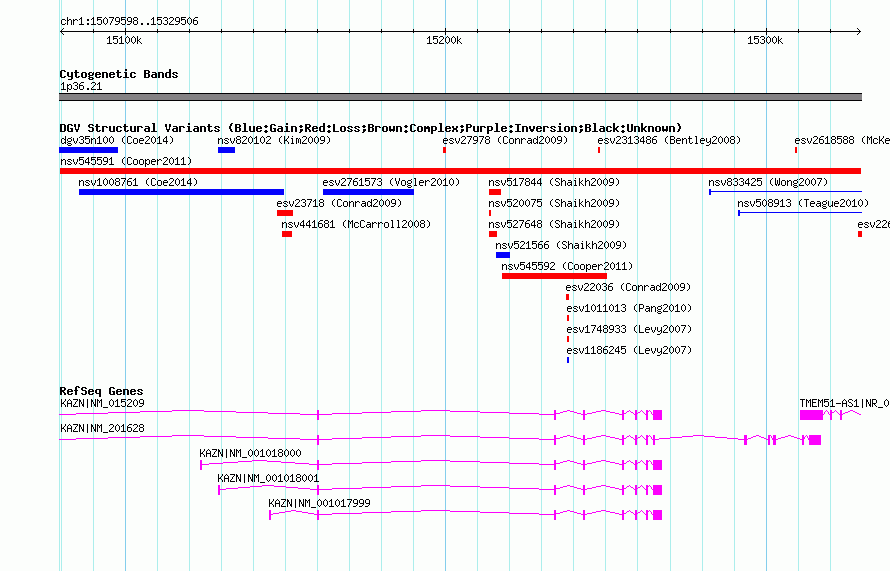Select the nsv1008761 blue gain bar

click(x=182, y=192)
